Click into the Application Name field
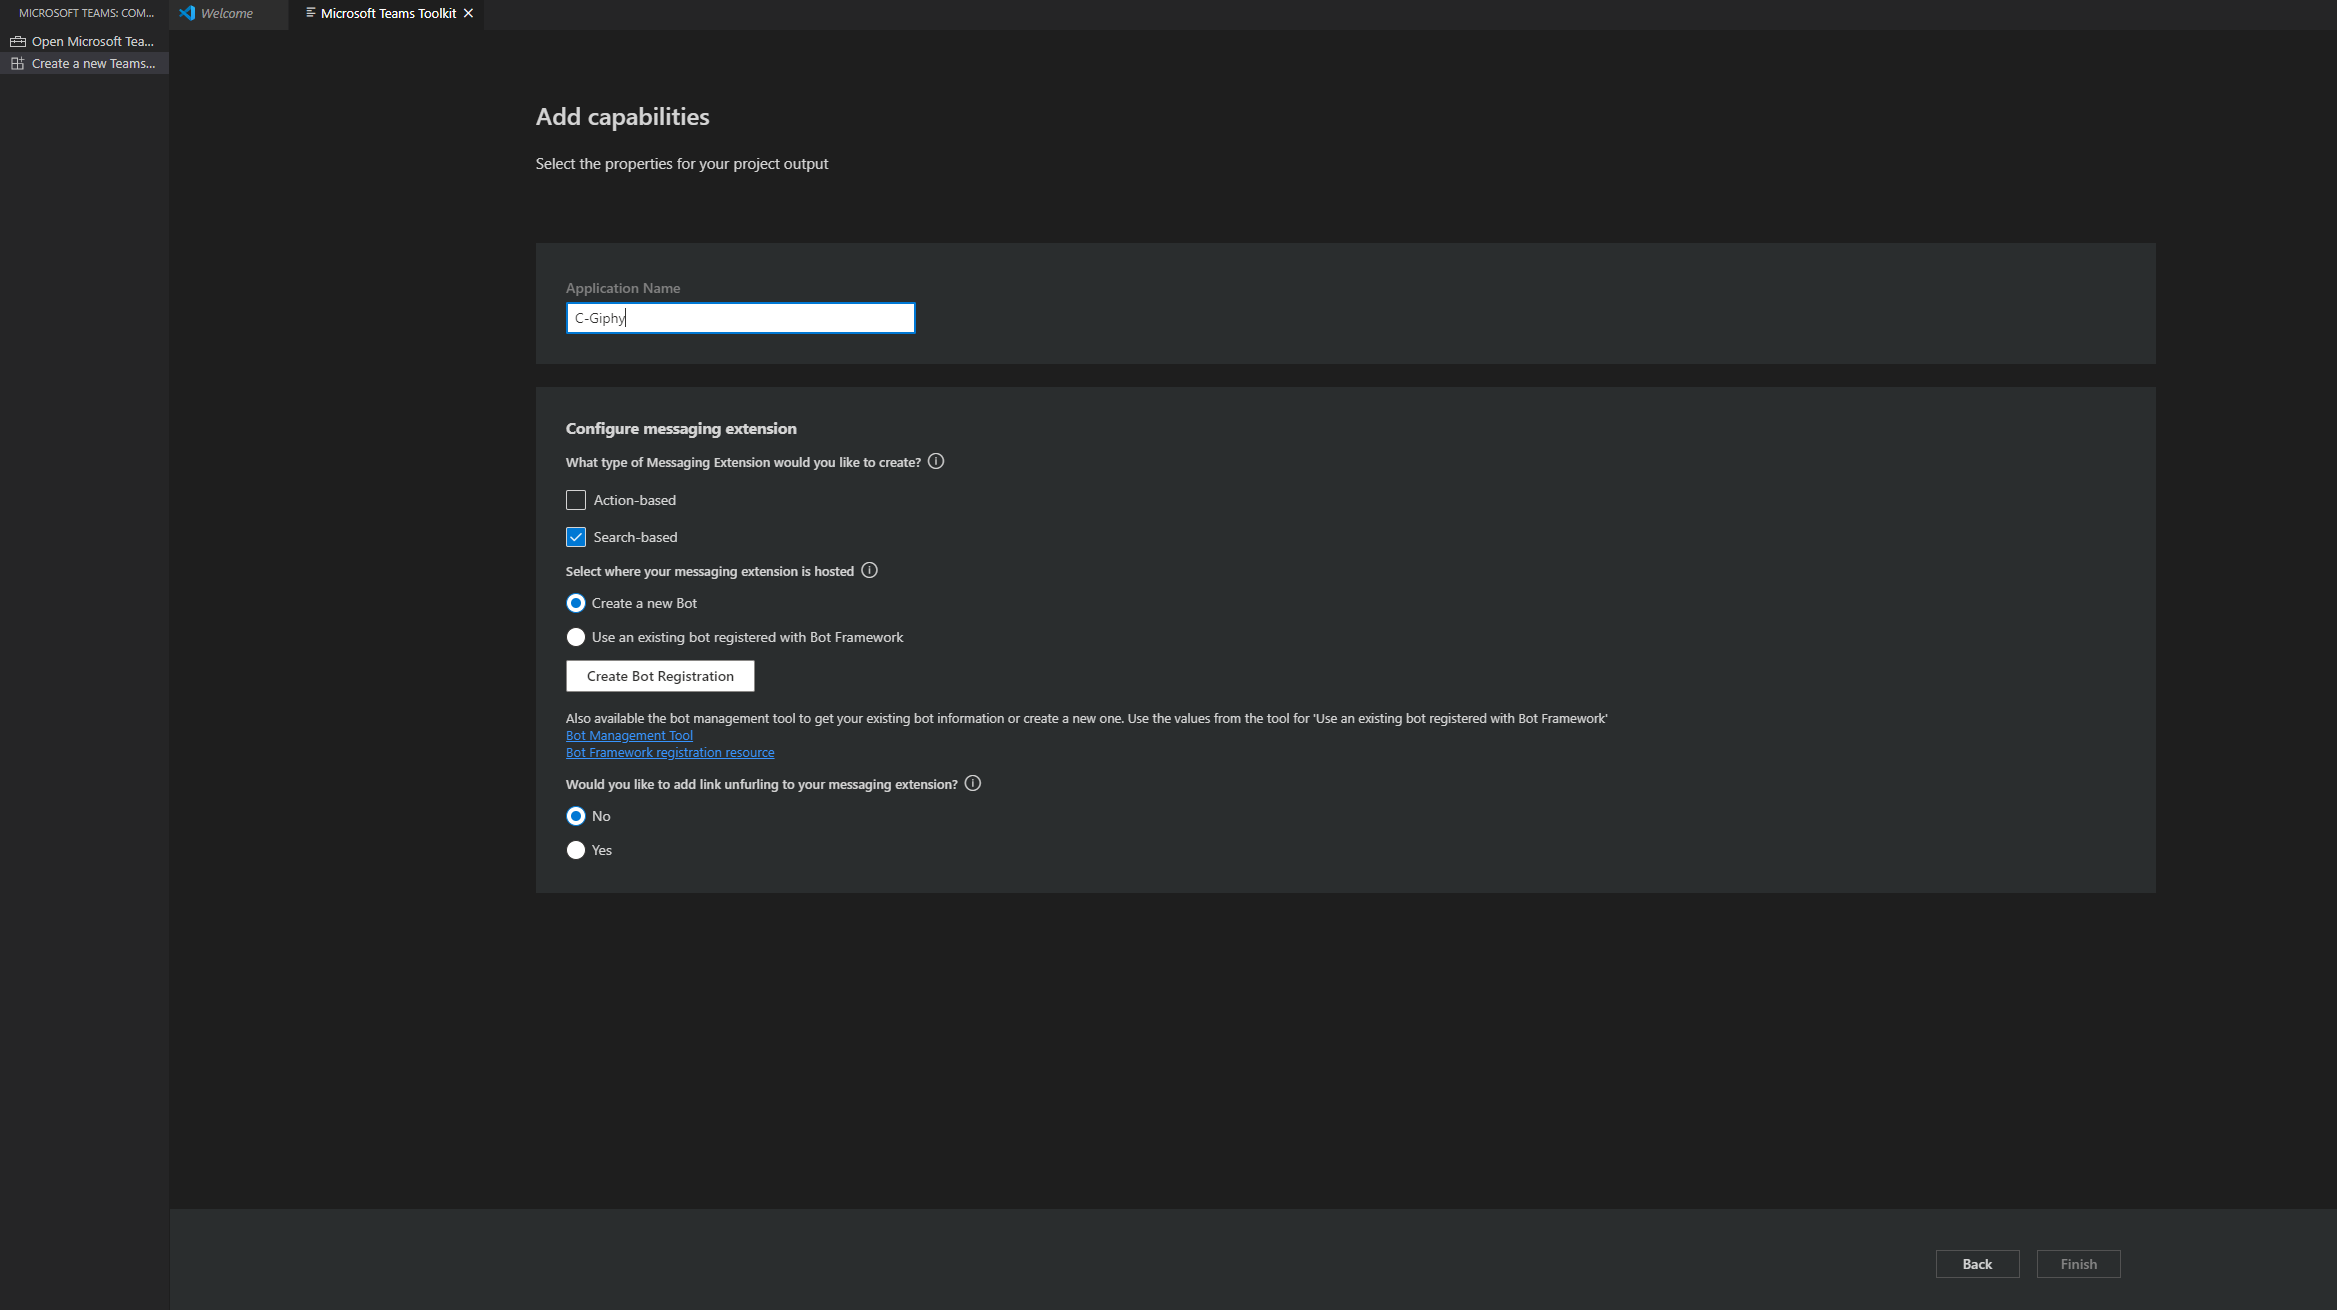Image resolution: width=2337 pixels, height=1310 pixels. [x=740, y=318]
